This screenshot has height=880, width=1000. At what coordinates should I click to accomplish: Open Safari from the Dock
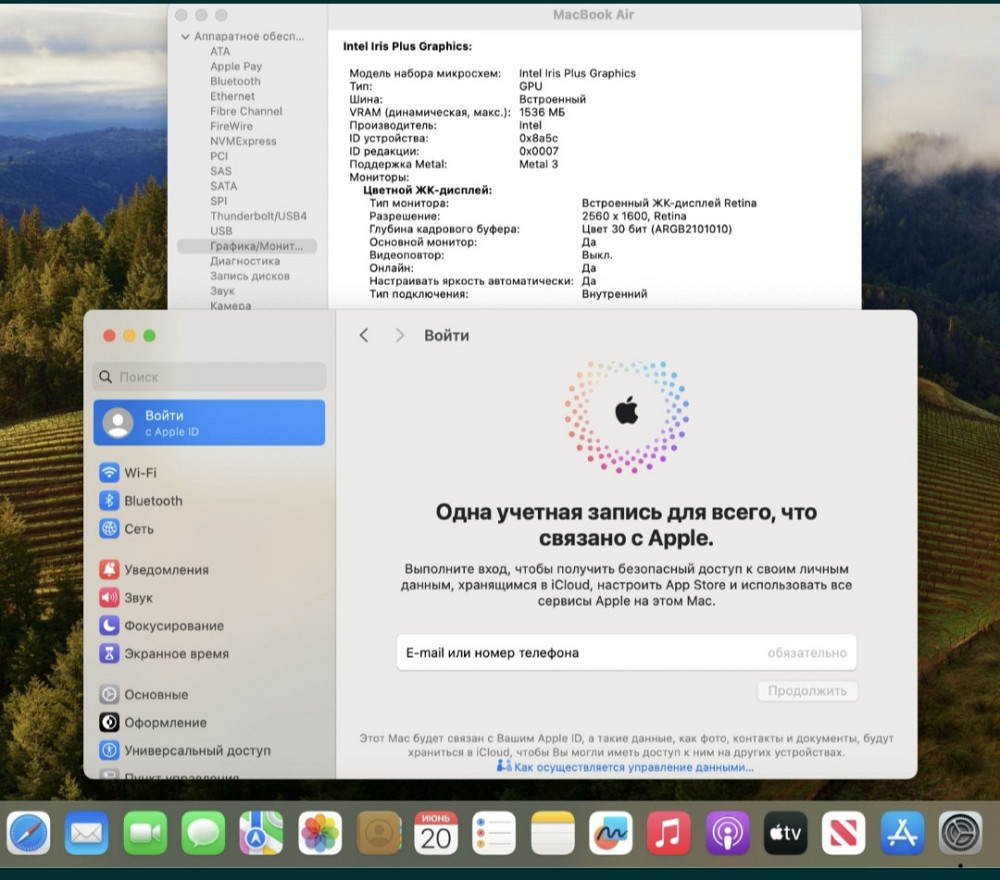click(28, 833)
